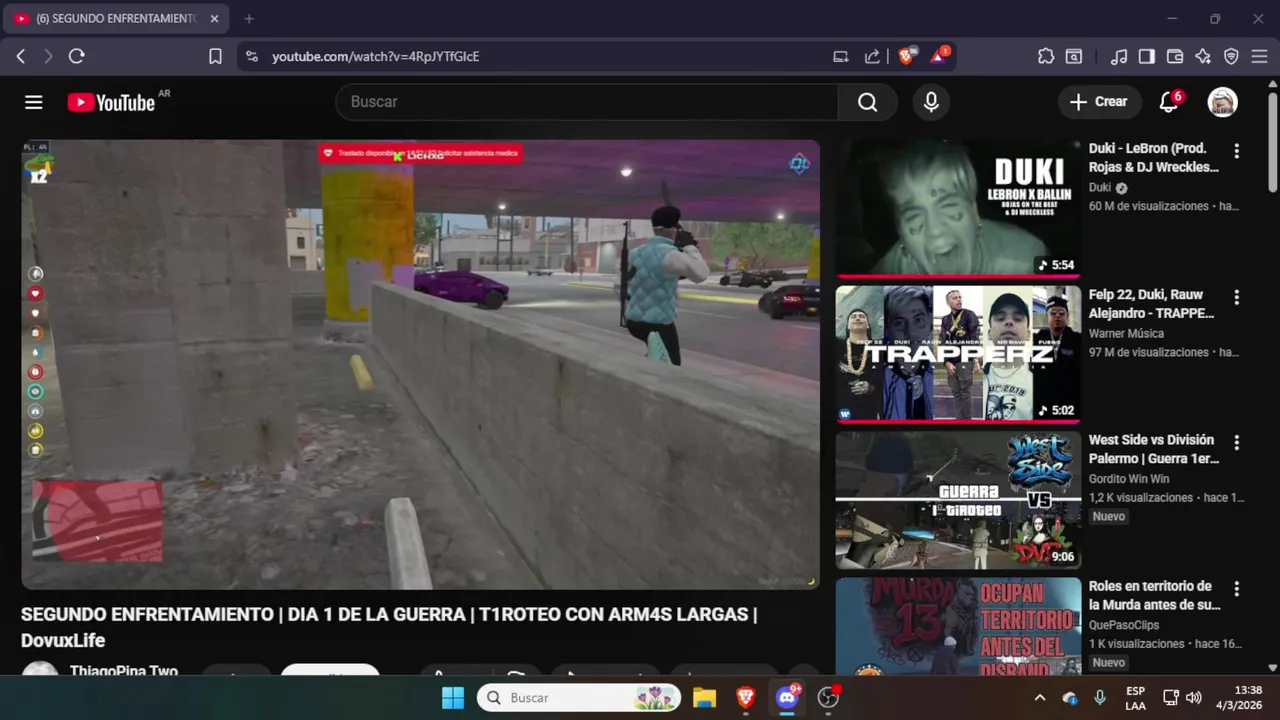Image resolution: width=1280 pixels, height=720 pixels.
Task: Open 'Roles en territorio de la Murda' title
Action: (1154, 595)
